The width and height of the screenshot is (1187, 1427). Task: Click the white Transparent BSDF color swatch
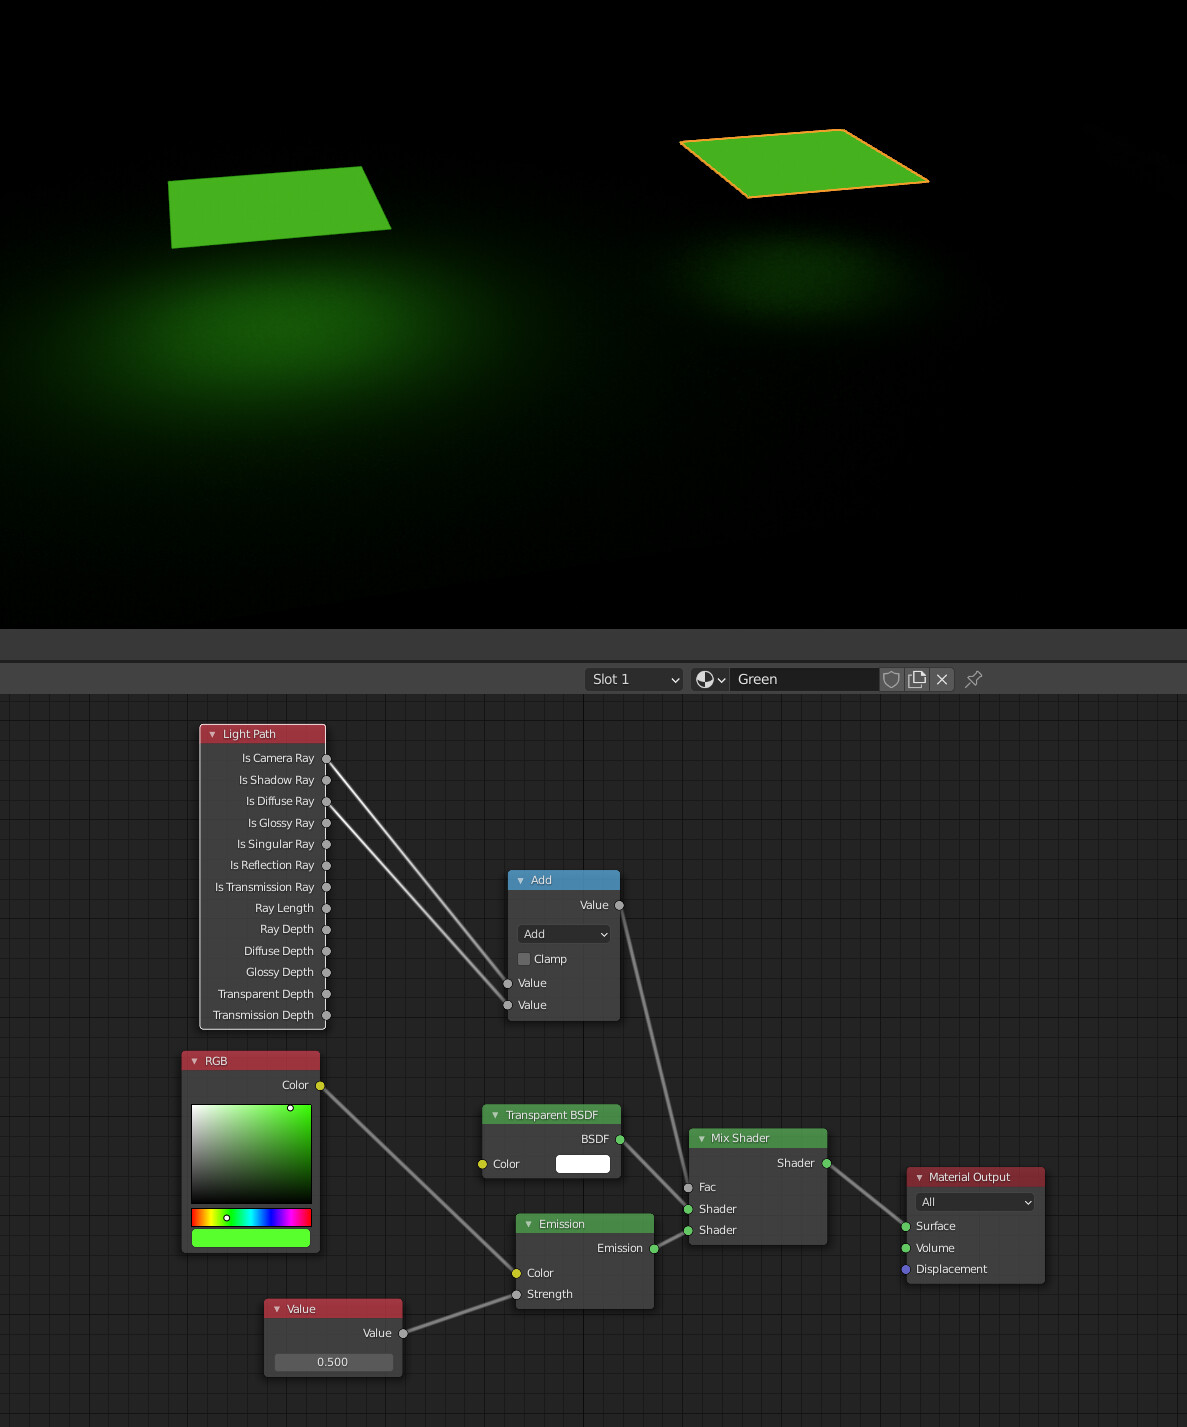tap(582, 1163)
